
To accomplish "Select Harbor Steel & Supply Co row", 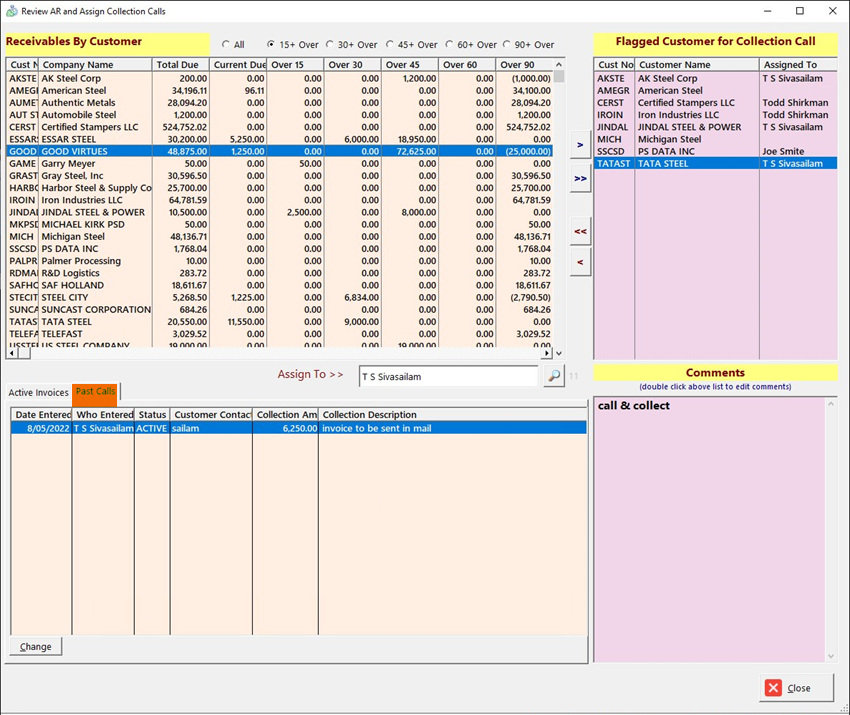I will click(280, 188).
